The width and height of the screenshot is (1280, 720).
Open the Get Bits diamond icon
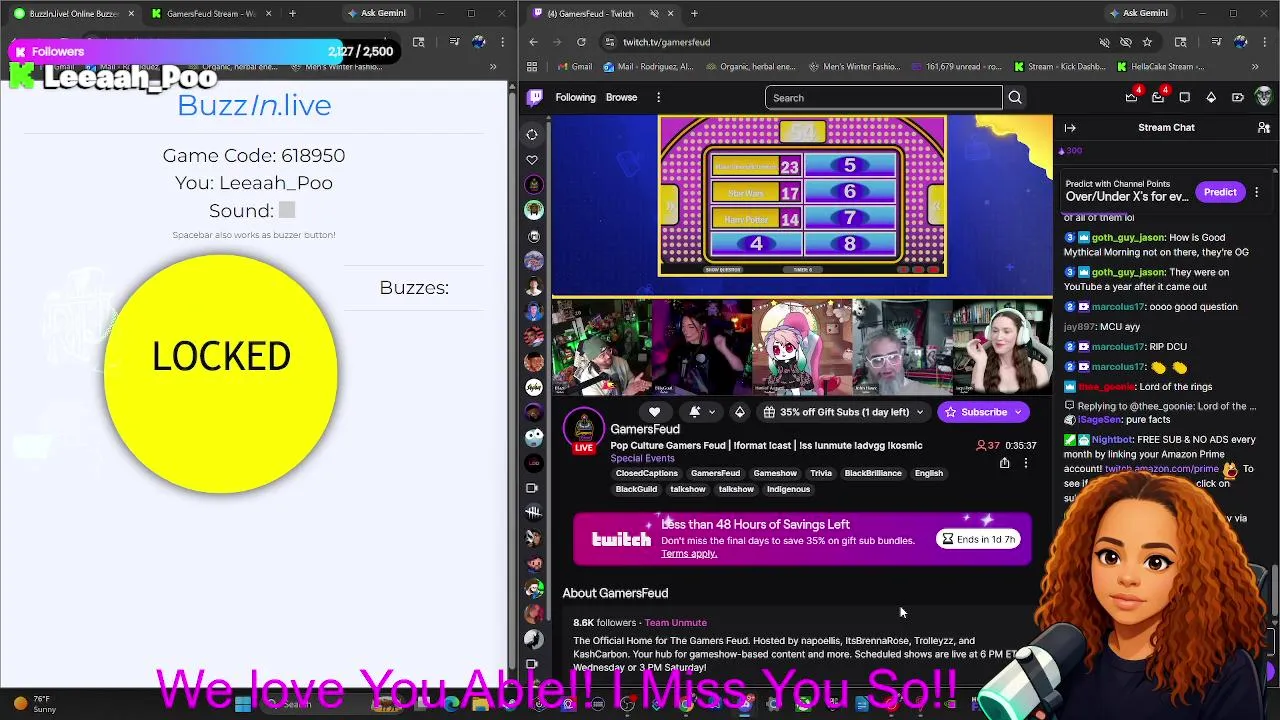(x=1211, y=97)
